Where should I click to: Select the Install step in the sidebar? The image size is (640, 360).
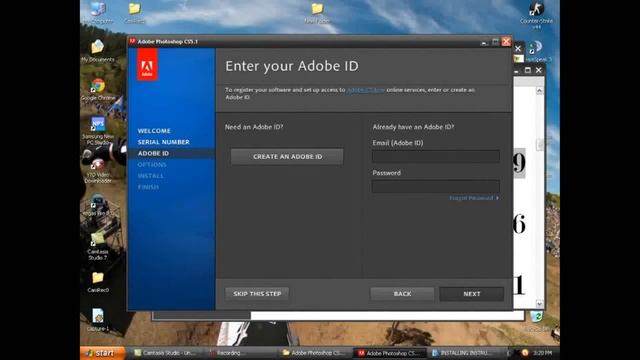150,176
